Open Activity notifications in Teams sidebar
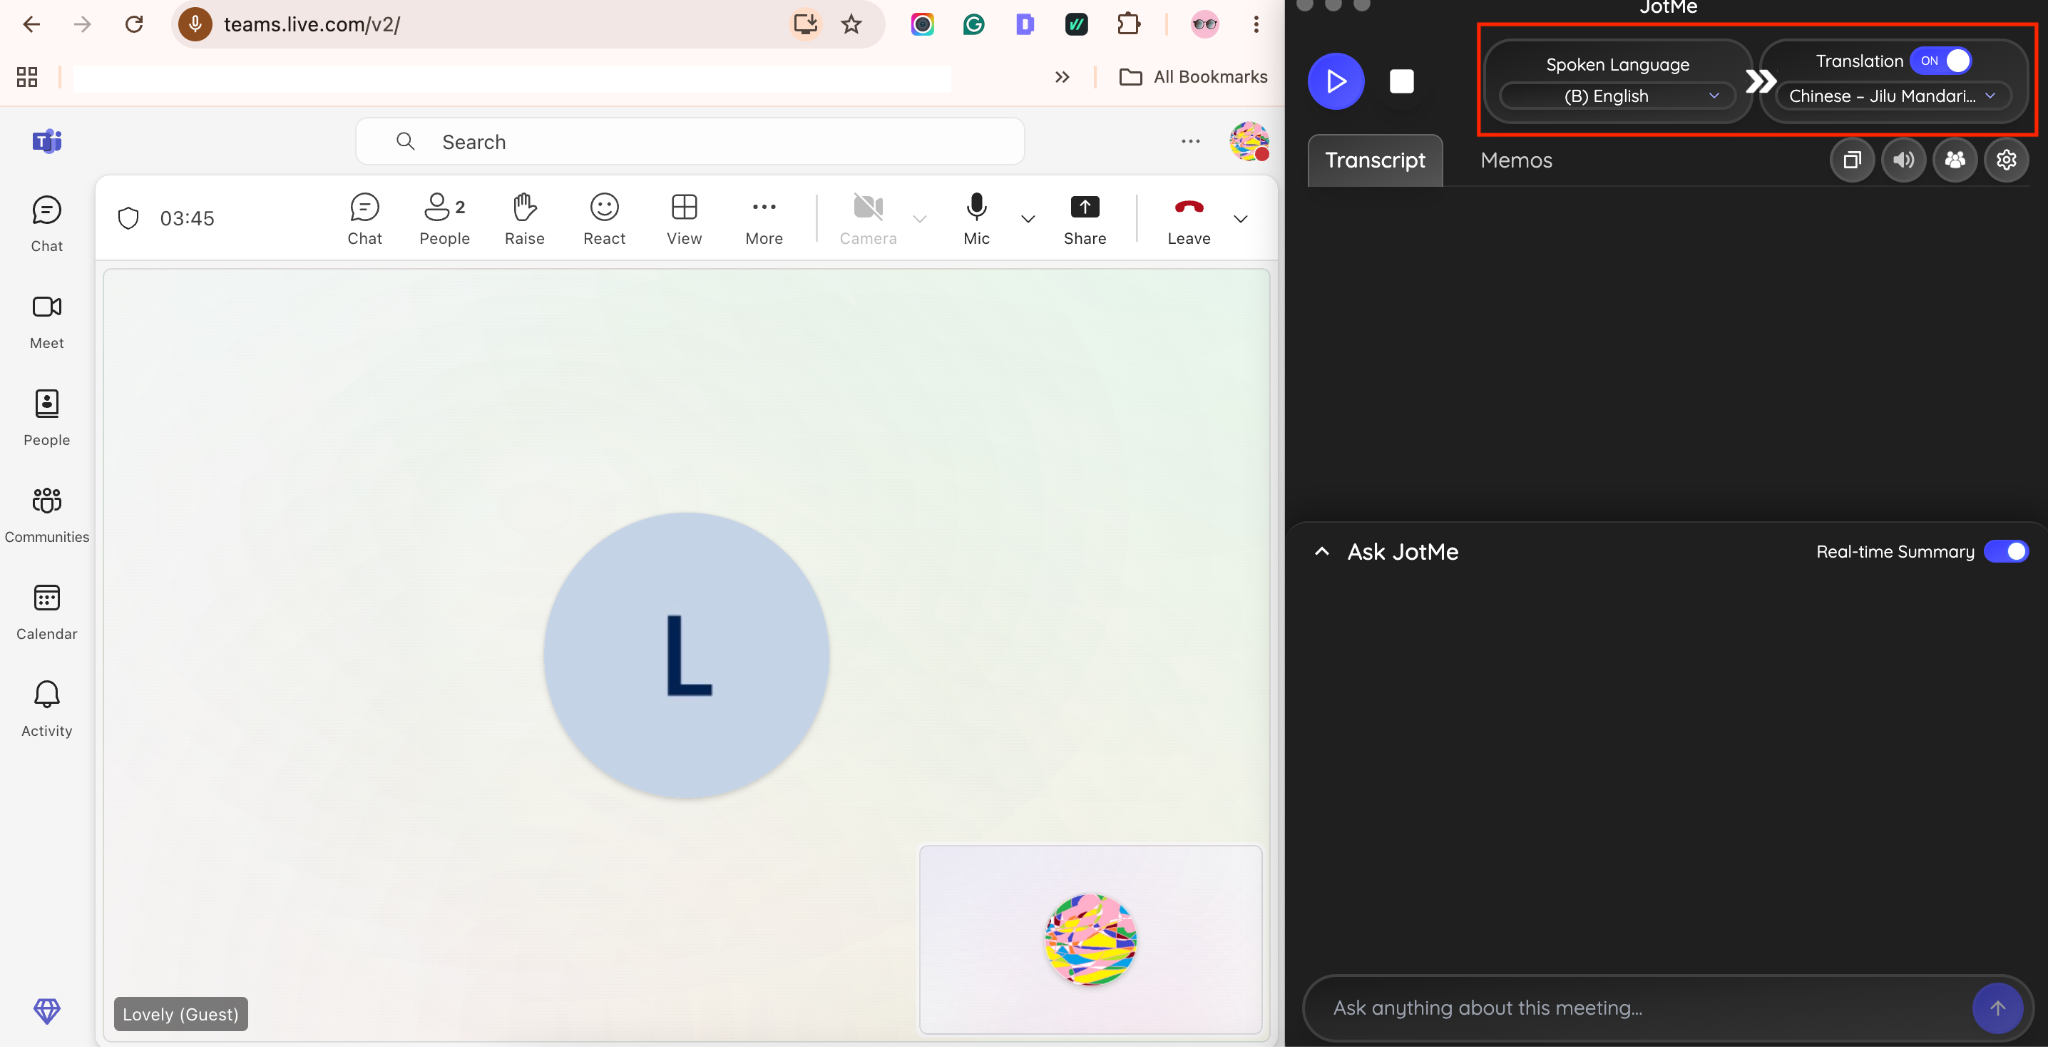 [47, 709]
